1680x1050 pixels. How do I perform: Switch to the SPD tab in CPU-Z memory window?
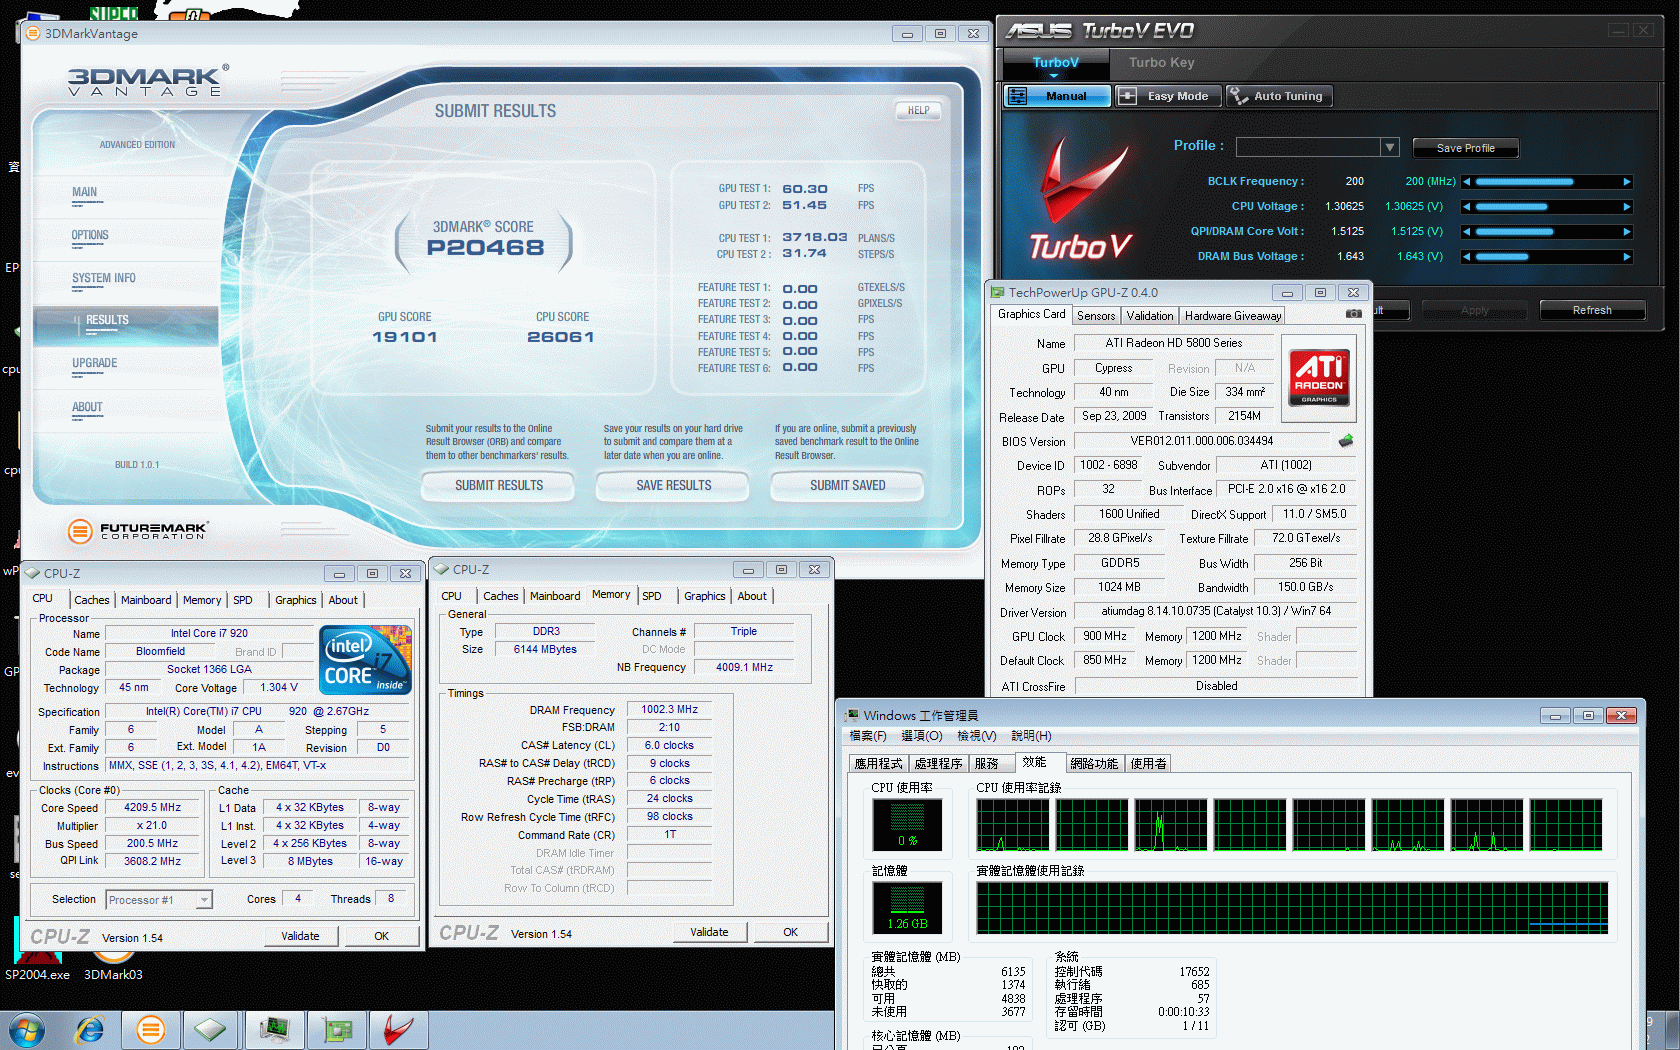(652, 596)
